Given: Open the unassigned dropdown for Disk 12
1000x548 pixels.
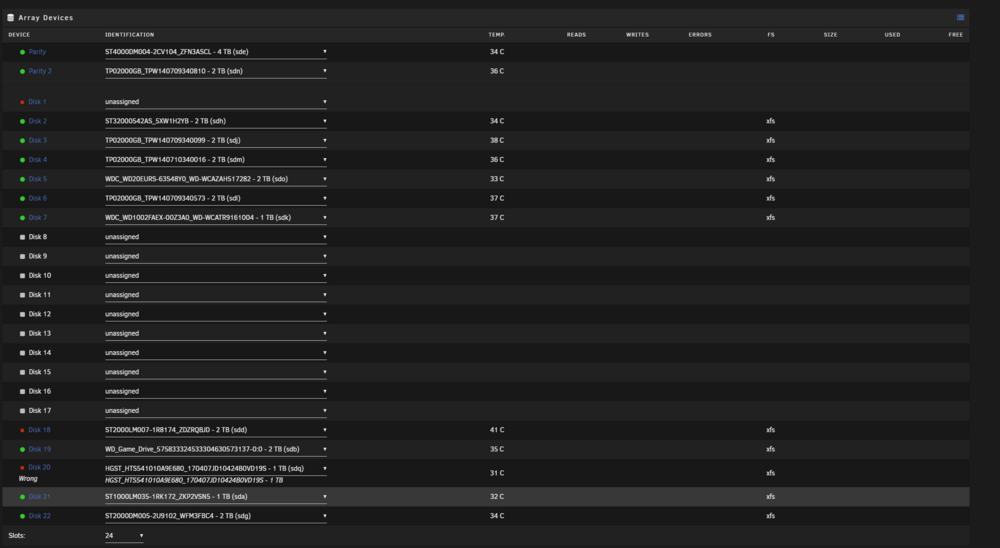Looking at the screenshot, I should (216, 315).
